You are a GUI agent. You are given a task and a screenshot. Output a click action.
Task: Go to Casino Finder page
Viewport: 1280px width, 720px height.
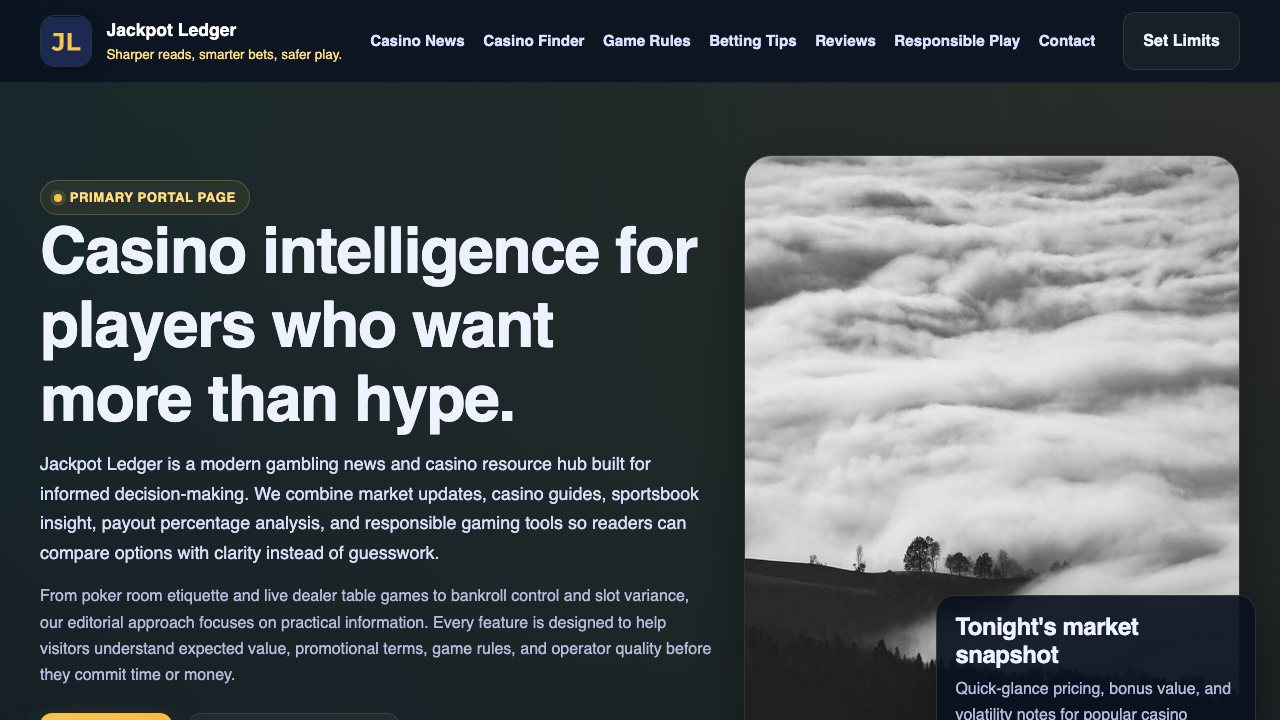point(533,41)
